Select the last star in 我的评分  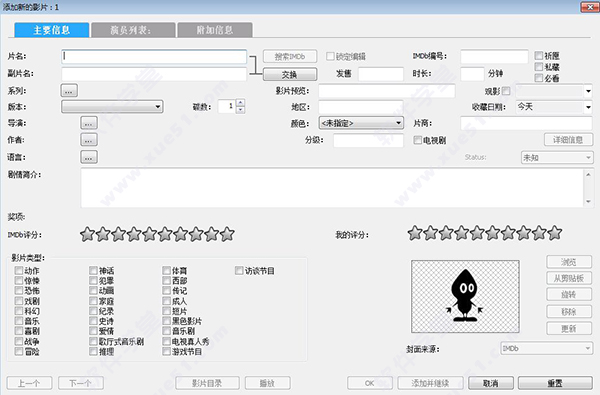click(x=555, y=233)
